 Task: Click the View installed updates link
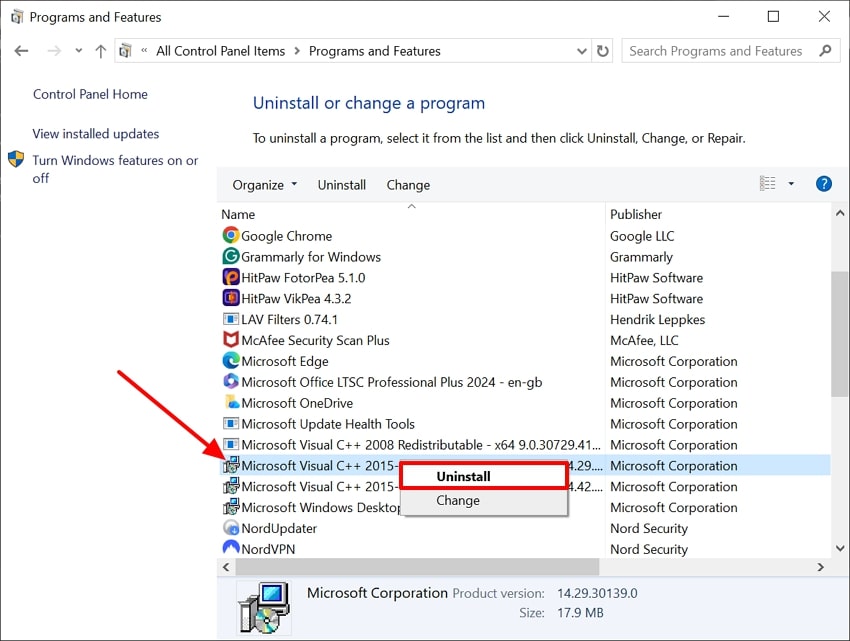(x=95, y=133)
